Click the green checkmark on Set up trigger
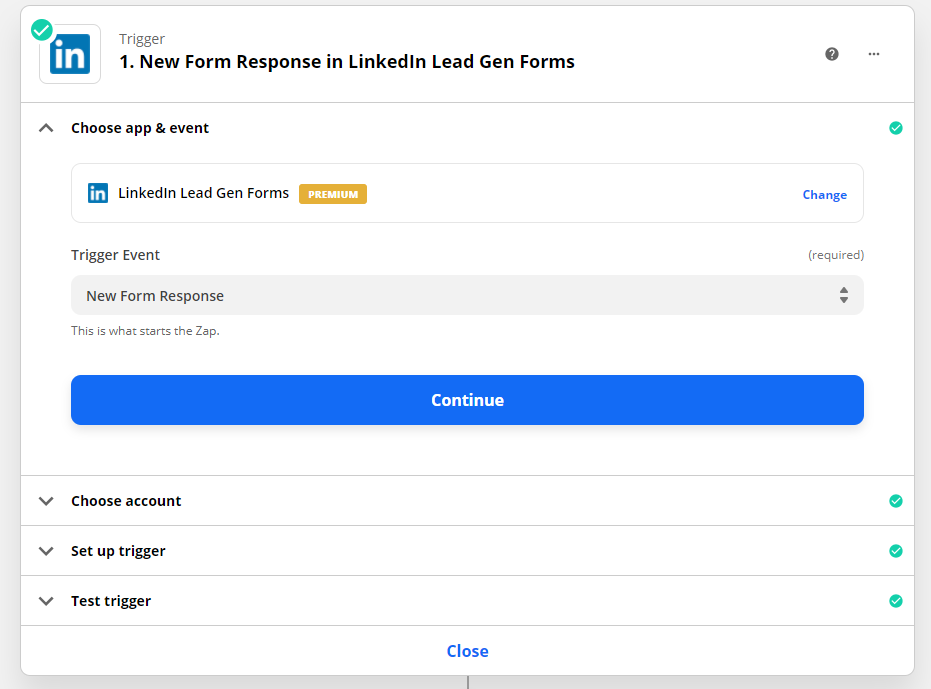The width and height of the screenshot is (931, 689). coord(896,551)
